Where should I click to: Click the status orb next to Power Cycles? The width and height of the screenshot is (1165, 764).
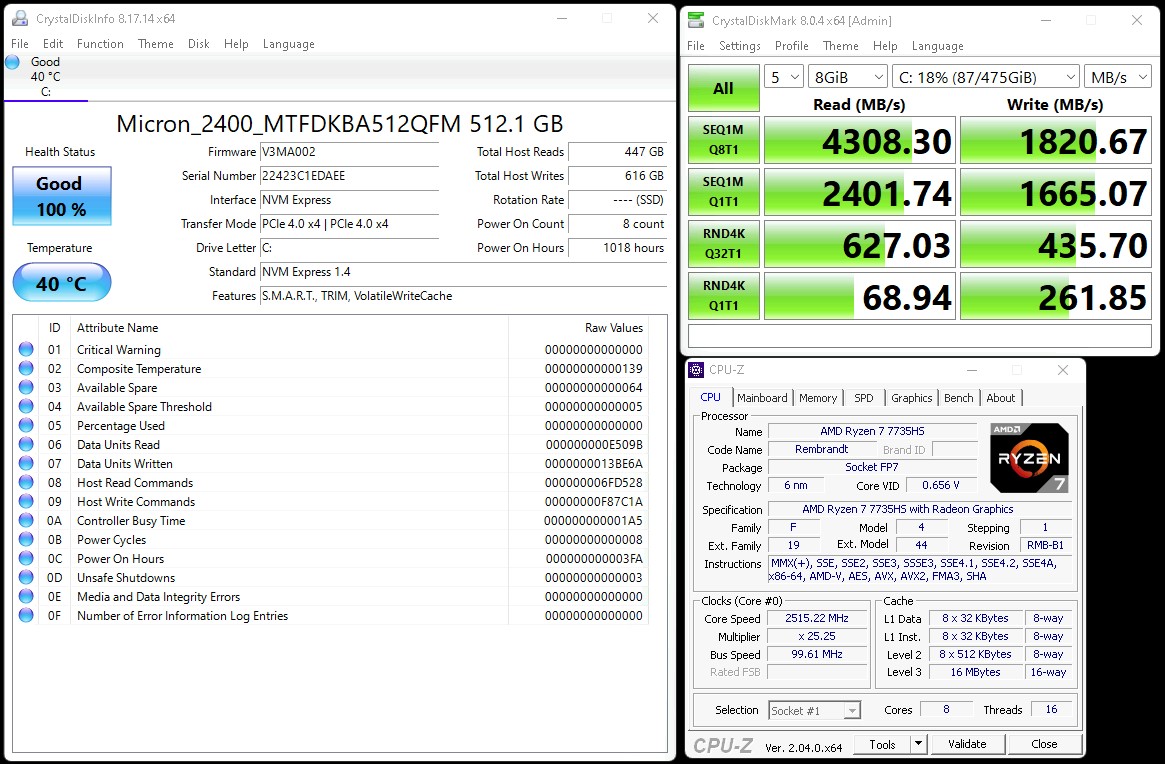pos(26,540)
